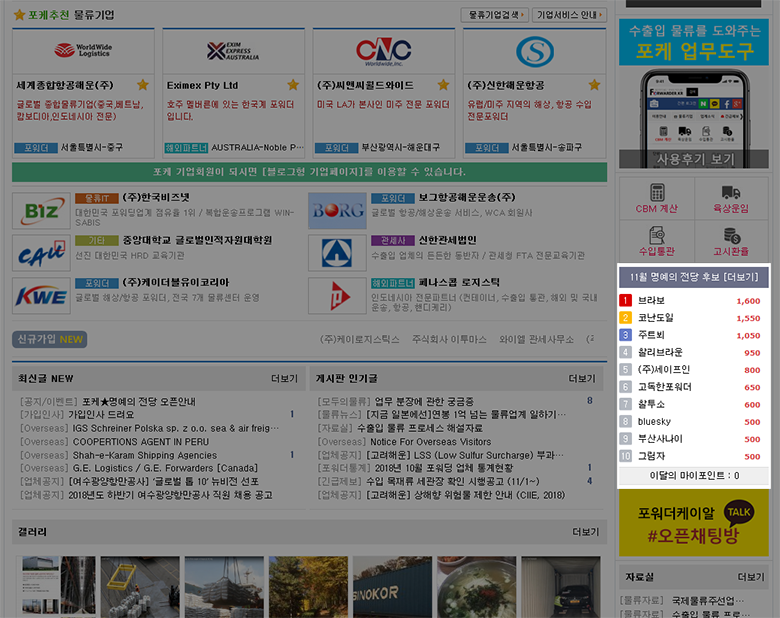Click the 신한관세법인 blue logo
This screenshot has height=618, width=780.
tap(337, 253)
